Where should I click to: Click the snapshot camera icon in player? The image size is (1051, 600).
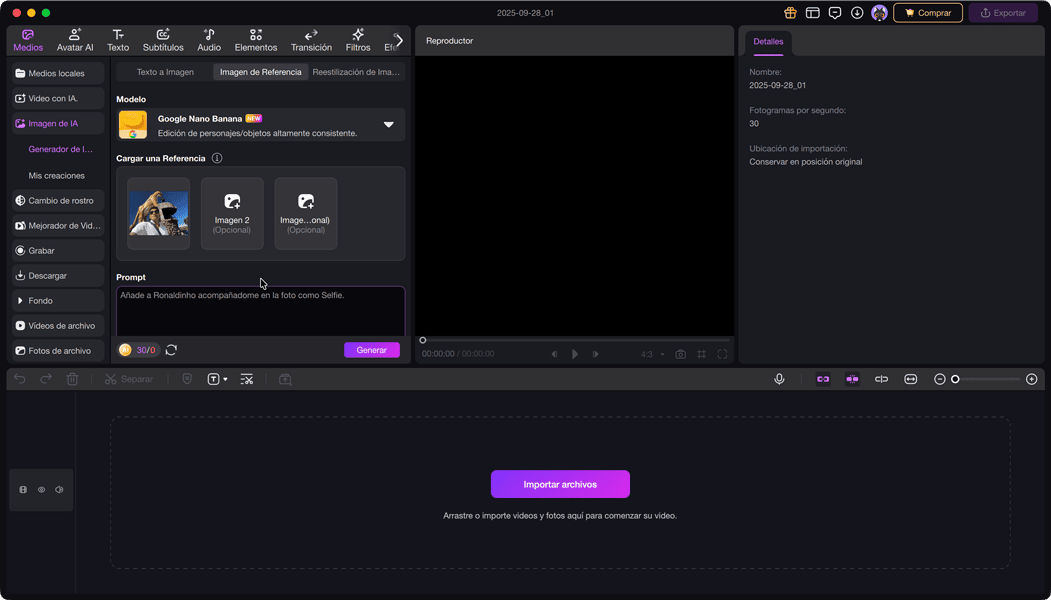680,354
